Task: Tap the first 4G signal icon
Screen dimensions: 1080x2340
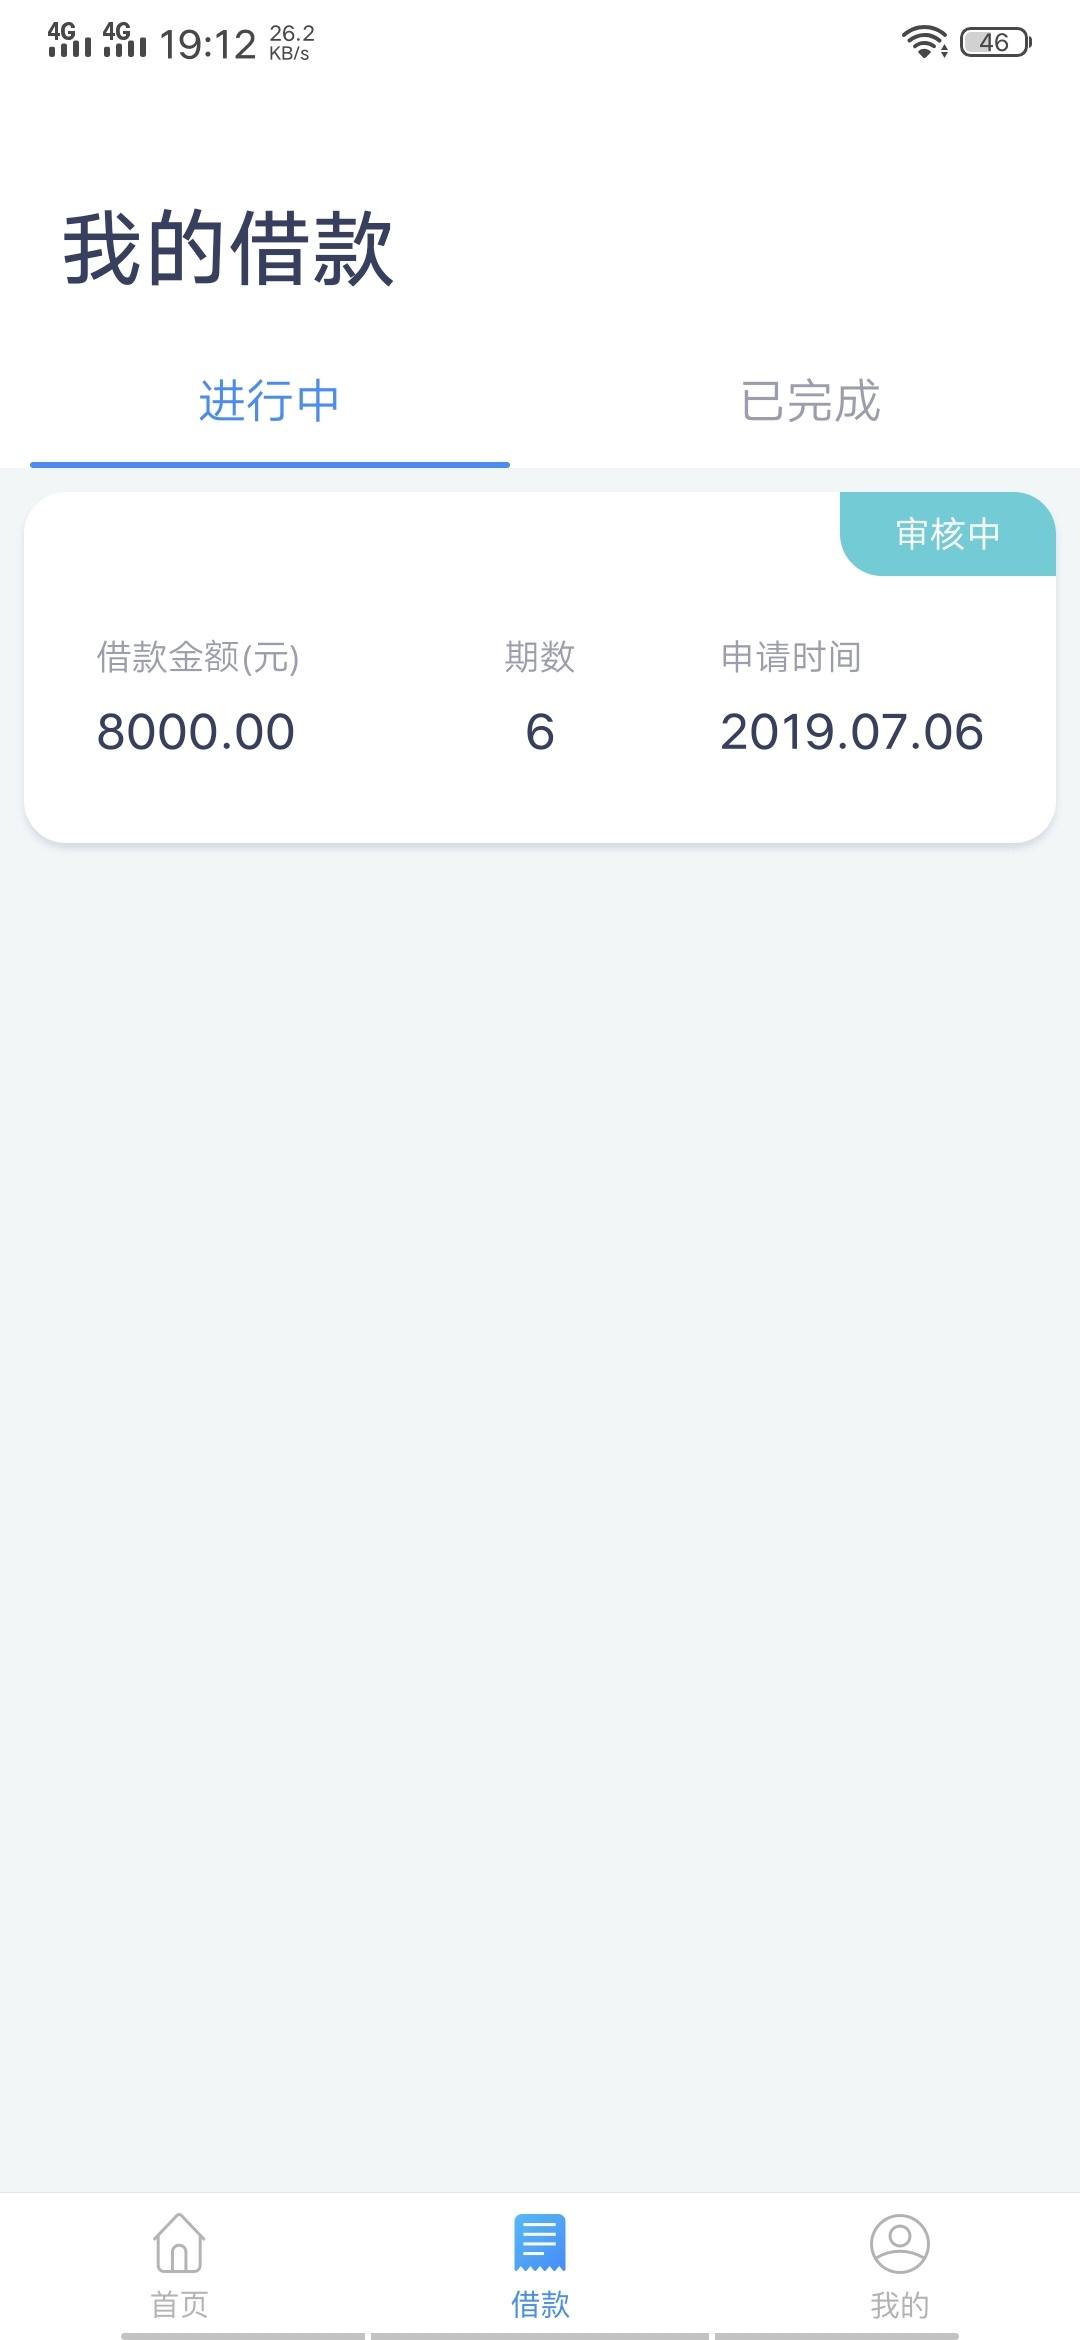Action: click(x=69, y=40)
